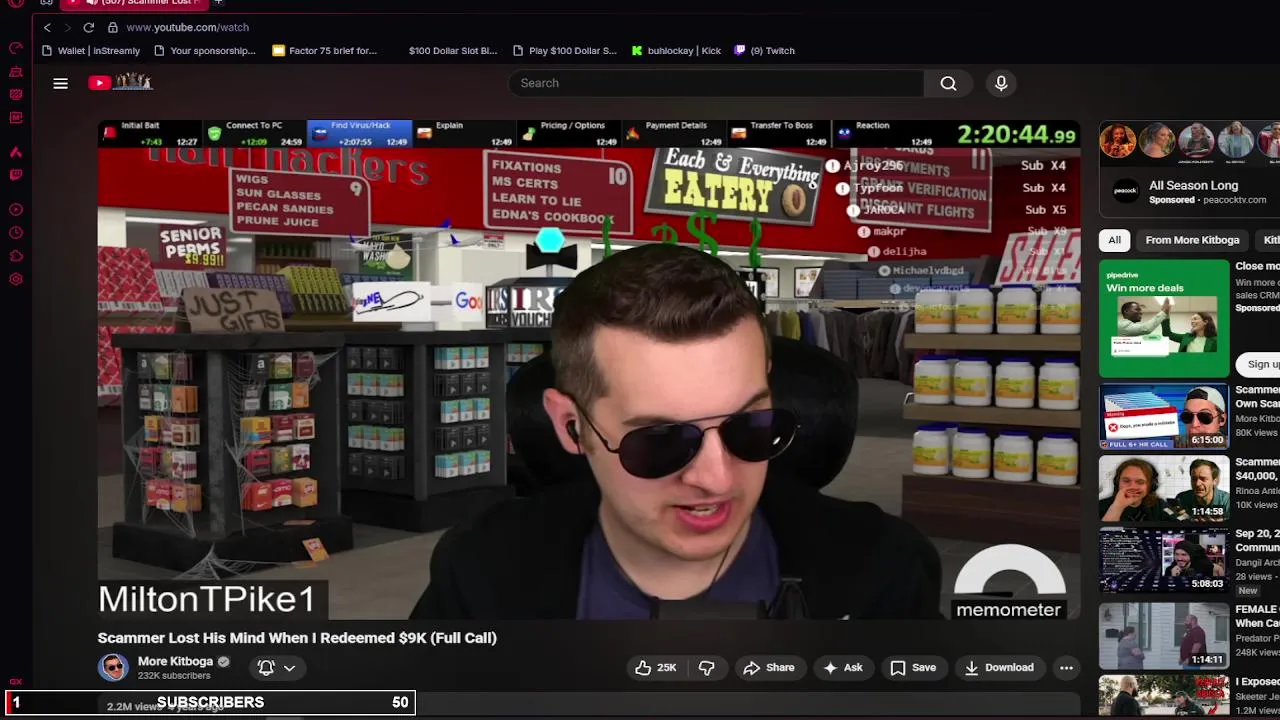Click the YouTube Search field
This screenshot has width=1280, height=720.
click(x=715, y=83)
